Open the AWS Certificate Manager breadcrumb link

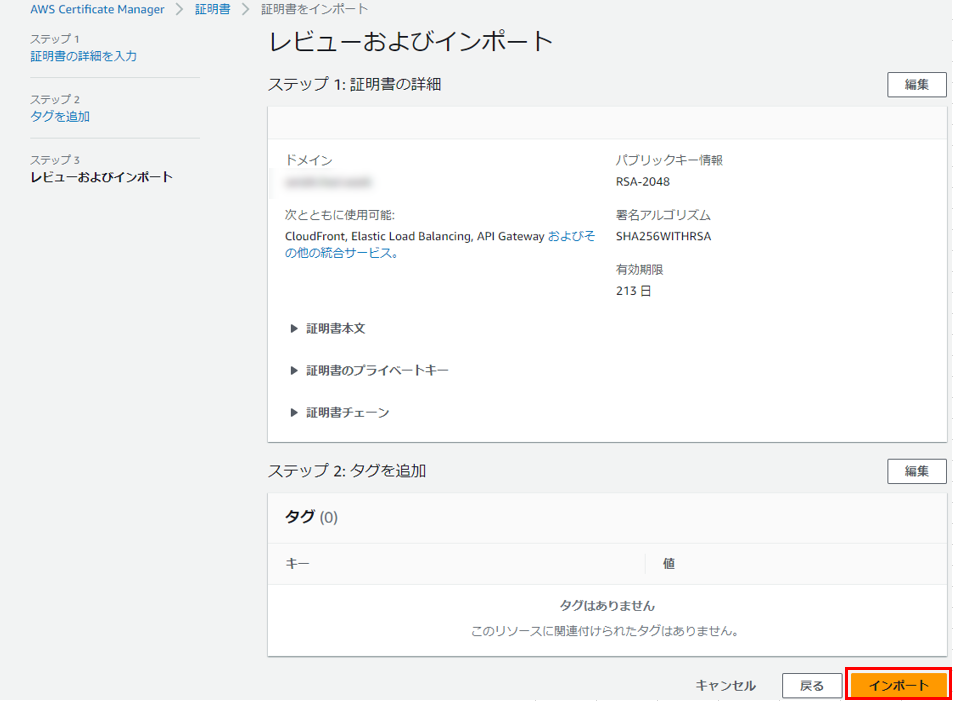coord(97,9)
